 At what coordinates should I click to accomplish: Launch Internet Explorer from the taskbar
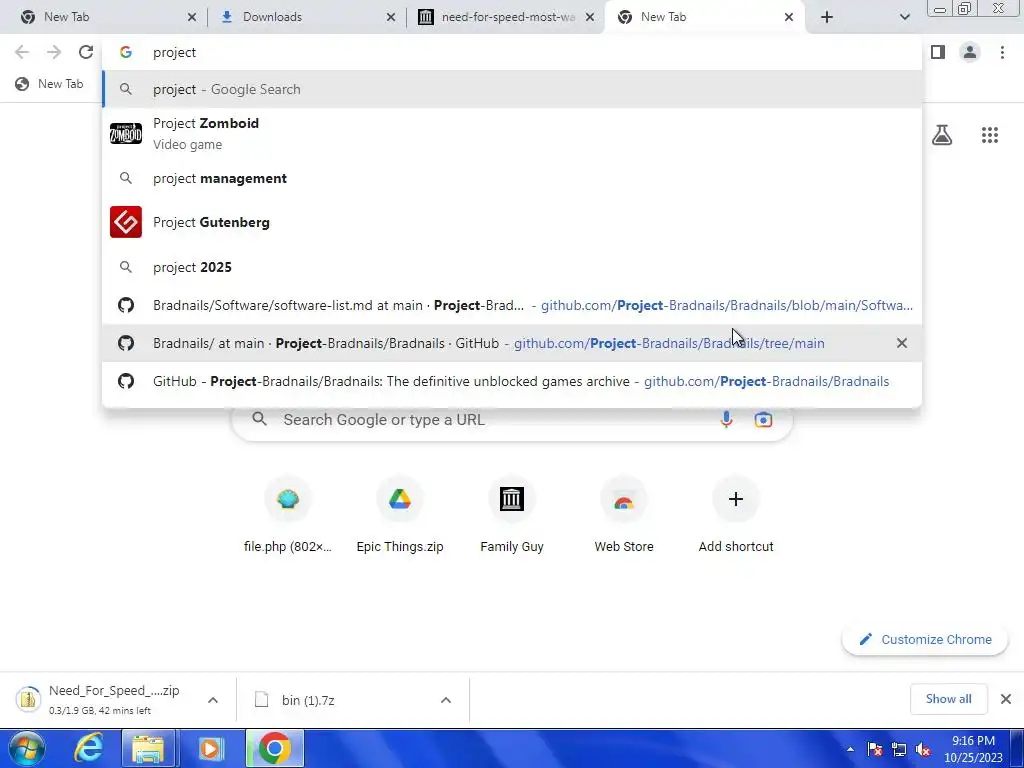coord(88,748)
